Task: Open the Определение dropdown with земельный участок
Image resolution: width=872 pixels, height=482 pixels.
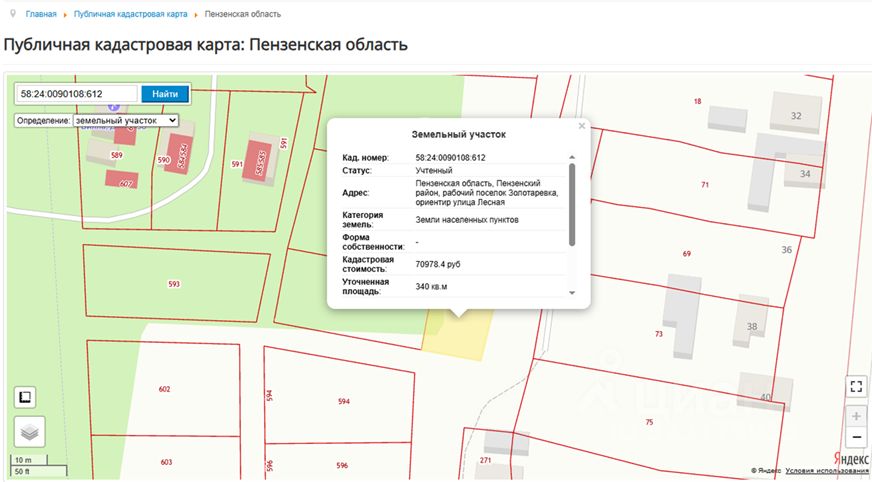Action: [x=126, y=120]
